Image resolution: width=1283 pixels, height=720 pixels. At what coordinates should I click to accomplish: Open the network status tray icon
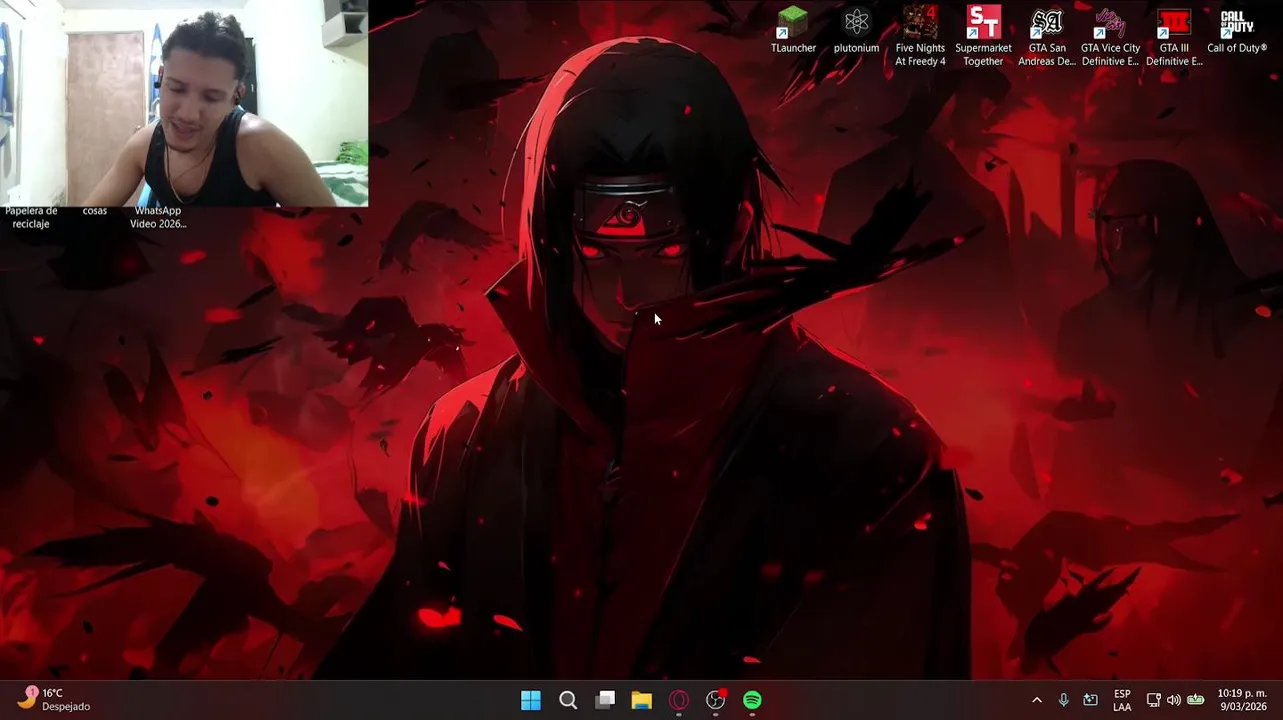(x=1153, y=700)
